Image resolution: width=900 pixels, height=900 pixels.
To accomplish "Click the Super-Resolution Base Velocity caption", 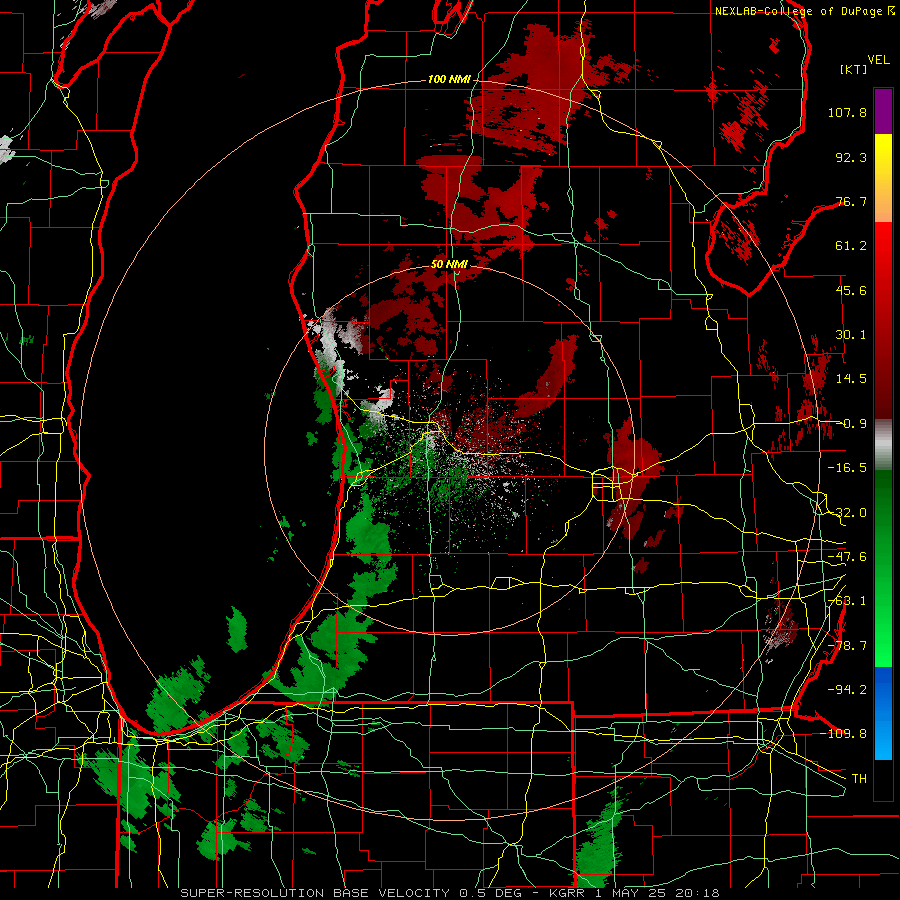I will [450, 893].
